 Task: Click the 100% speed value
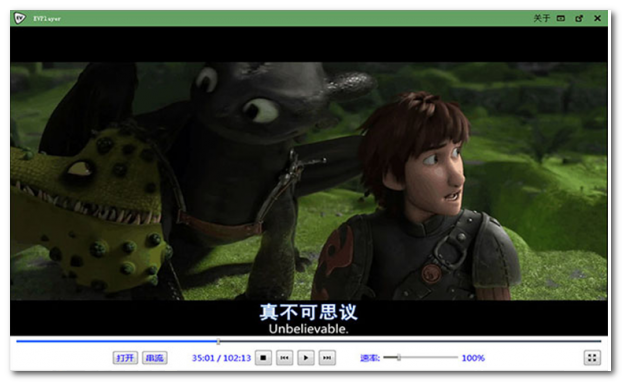pos(473,358)
